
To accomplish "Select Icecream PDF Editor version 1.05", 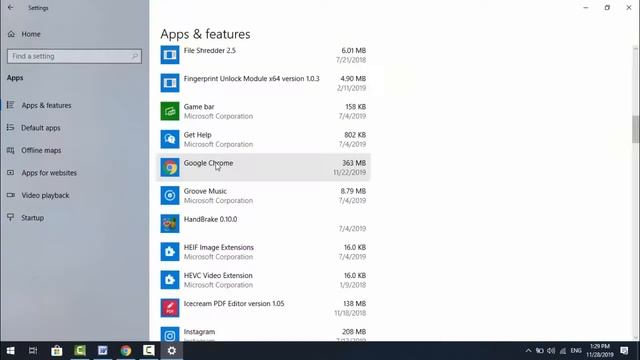I will [234, 304].
